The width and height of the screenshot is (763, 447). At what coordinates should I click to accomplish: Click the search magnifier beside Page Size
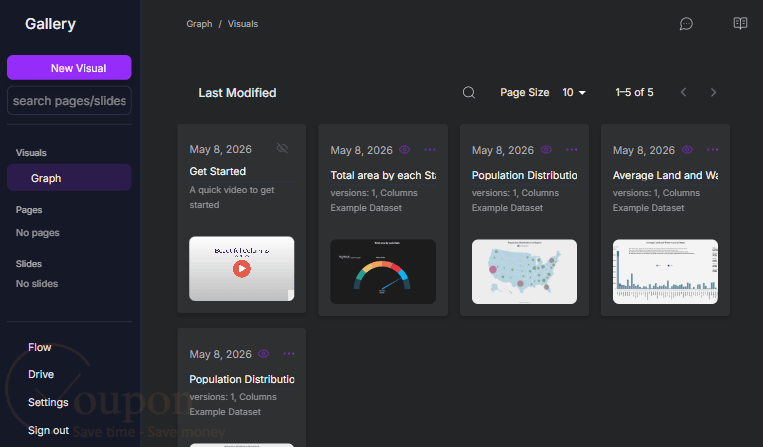(x=469, y=92)
